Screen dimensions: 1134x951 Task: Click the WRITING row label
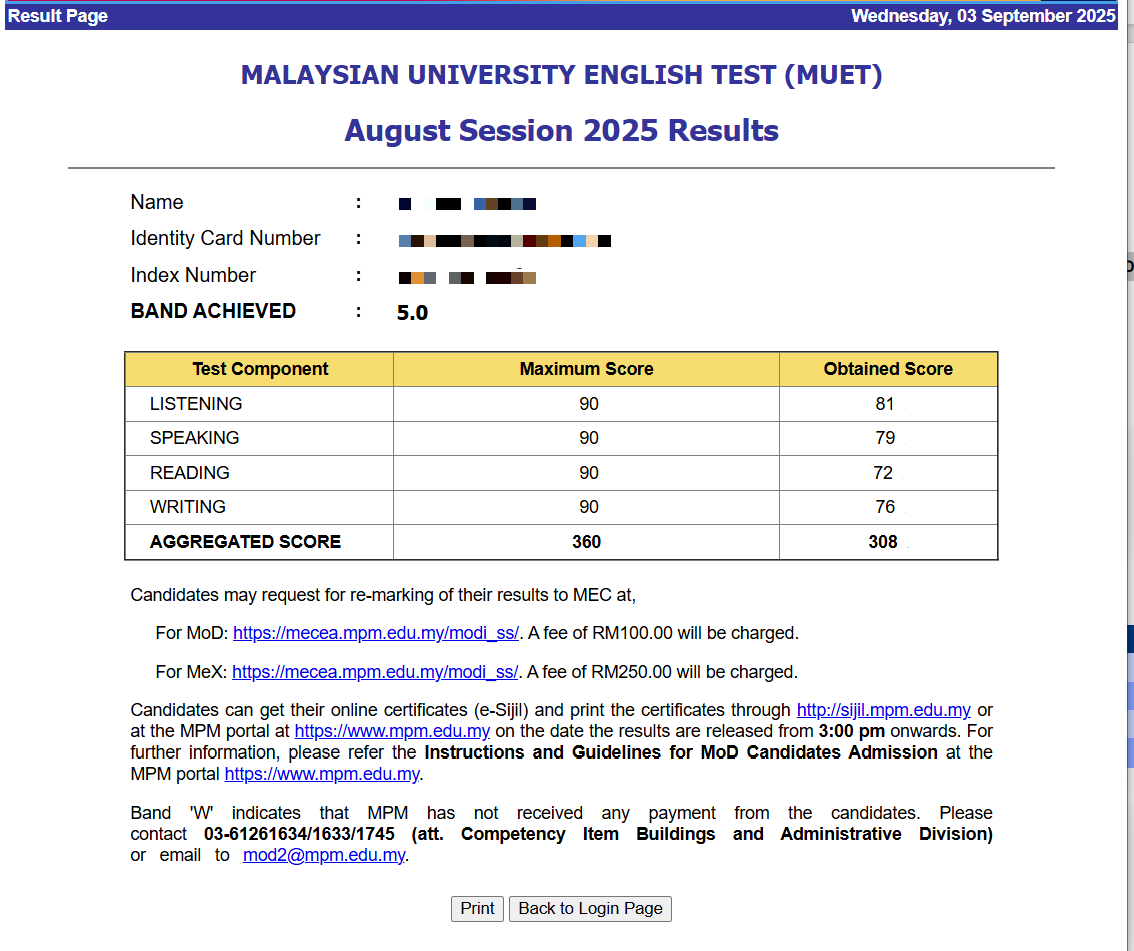pos(188,507)
